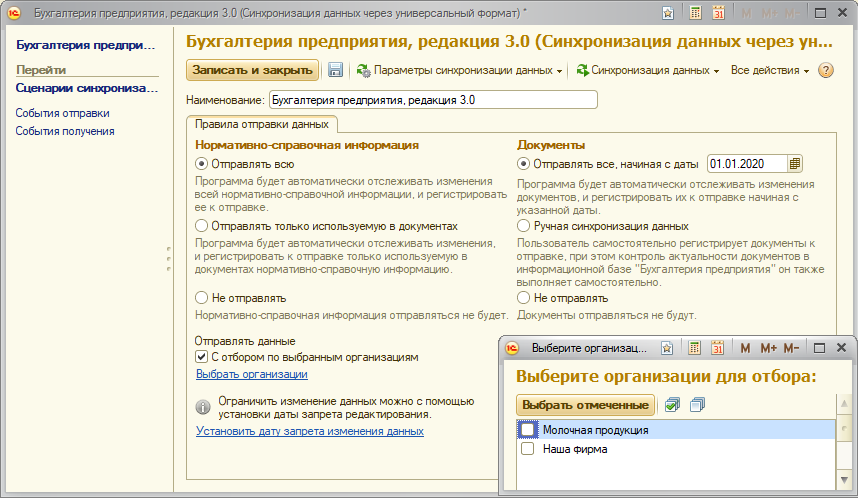Click the save diskette icon in toolbar
858x498 pixels.
click(335, 70)
